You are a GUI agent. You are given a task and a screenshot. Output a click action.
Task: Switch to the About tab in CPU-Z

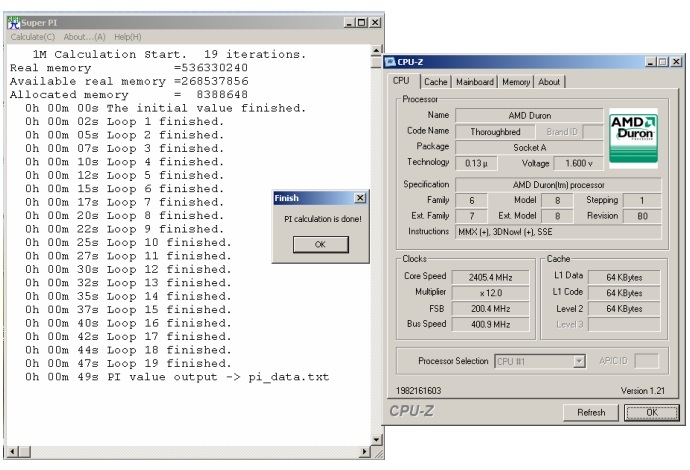(x=549, y=82)
